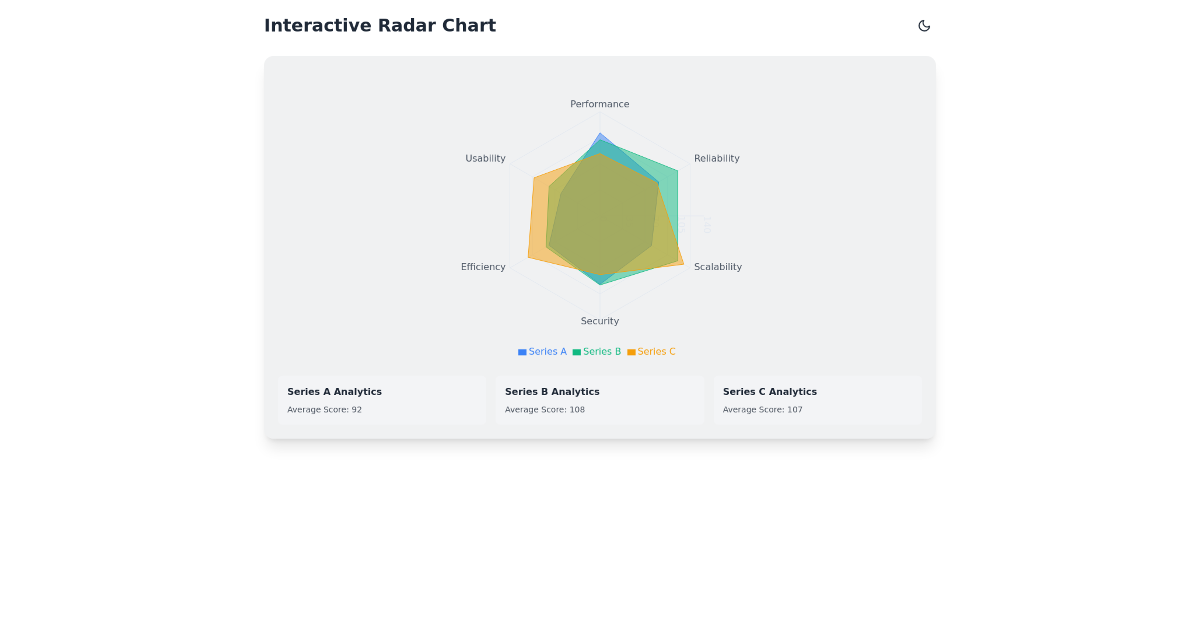Toggle Series A visibility in the legend
This screenshot has height=630, width=1200.
542,351
